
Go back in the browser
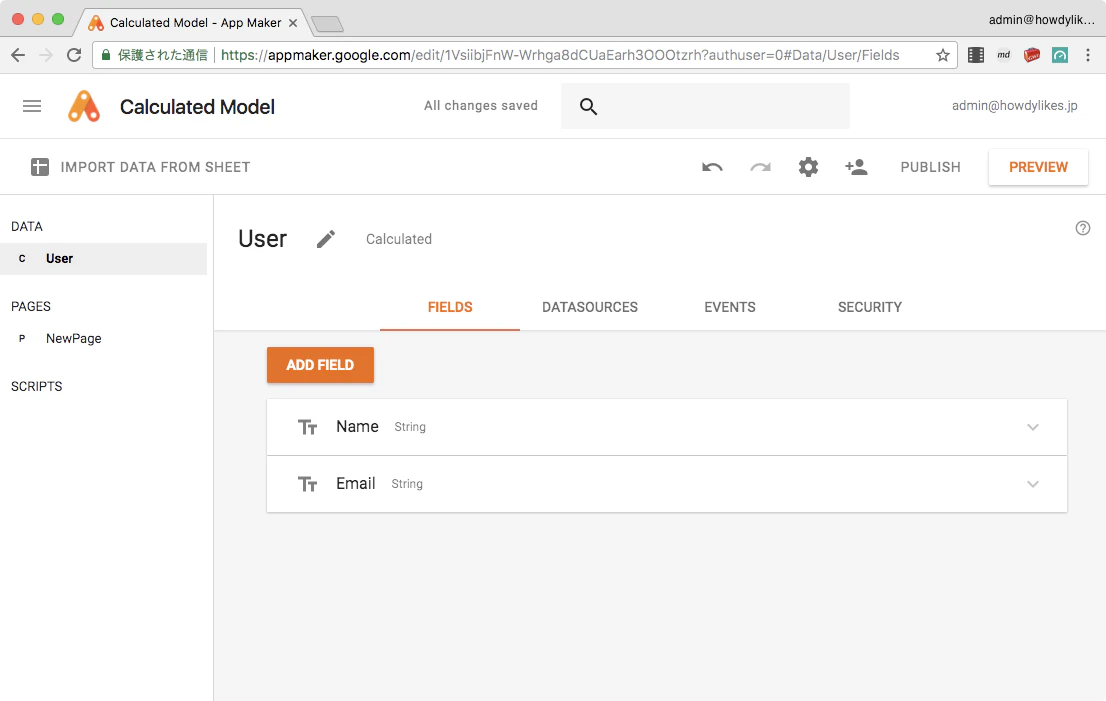click(x=18, y=55)
